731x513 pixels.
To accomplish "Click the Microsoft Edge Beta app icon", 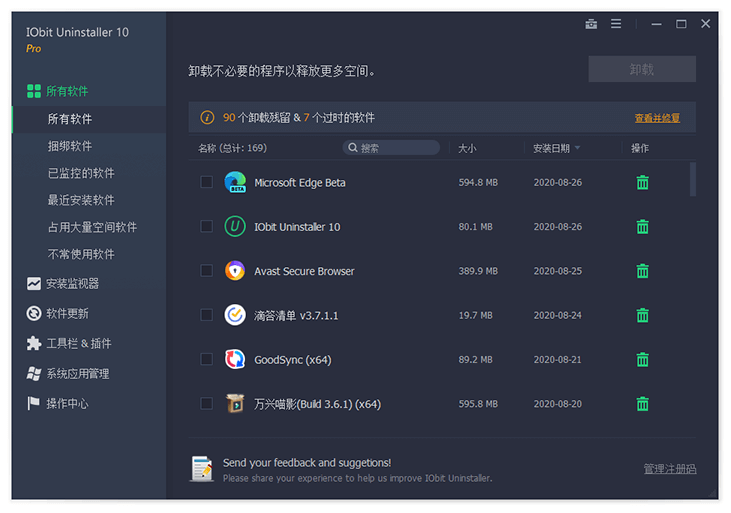I will point(235,182).
